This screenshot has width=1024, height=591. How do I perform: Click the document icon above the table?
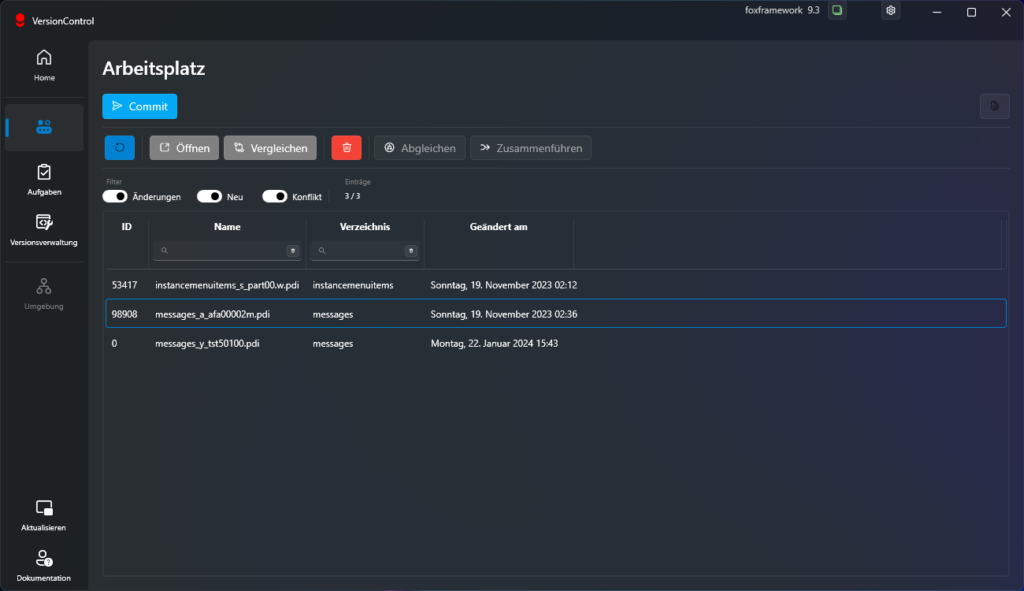click(x=994, y=106)
